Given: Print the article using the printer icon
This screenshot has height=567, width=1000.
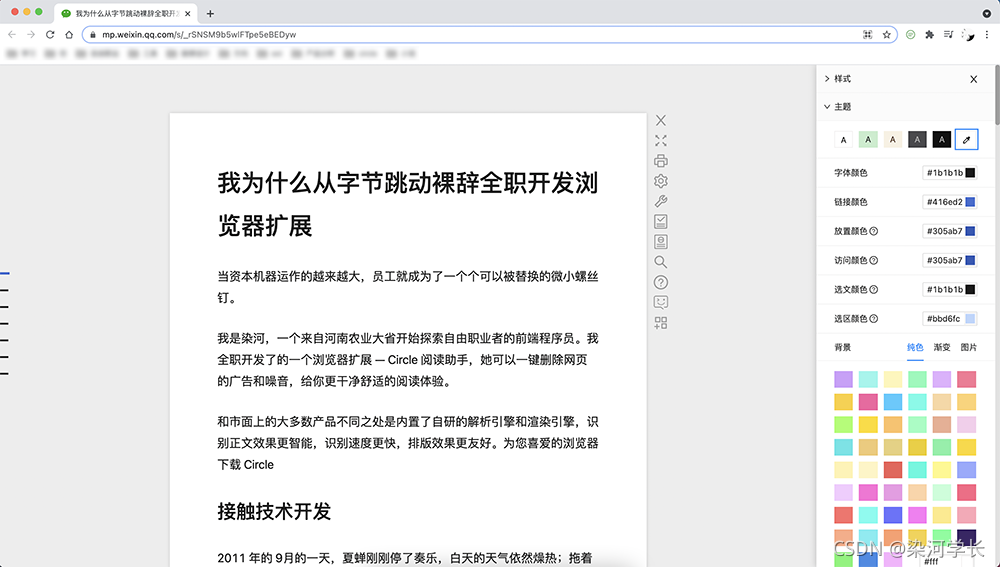Looking at the screenshot, I should (x=661, y=161).
